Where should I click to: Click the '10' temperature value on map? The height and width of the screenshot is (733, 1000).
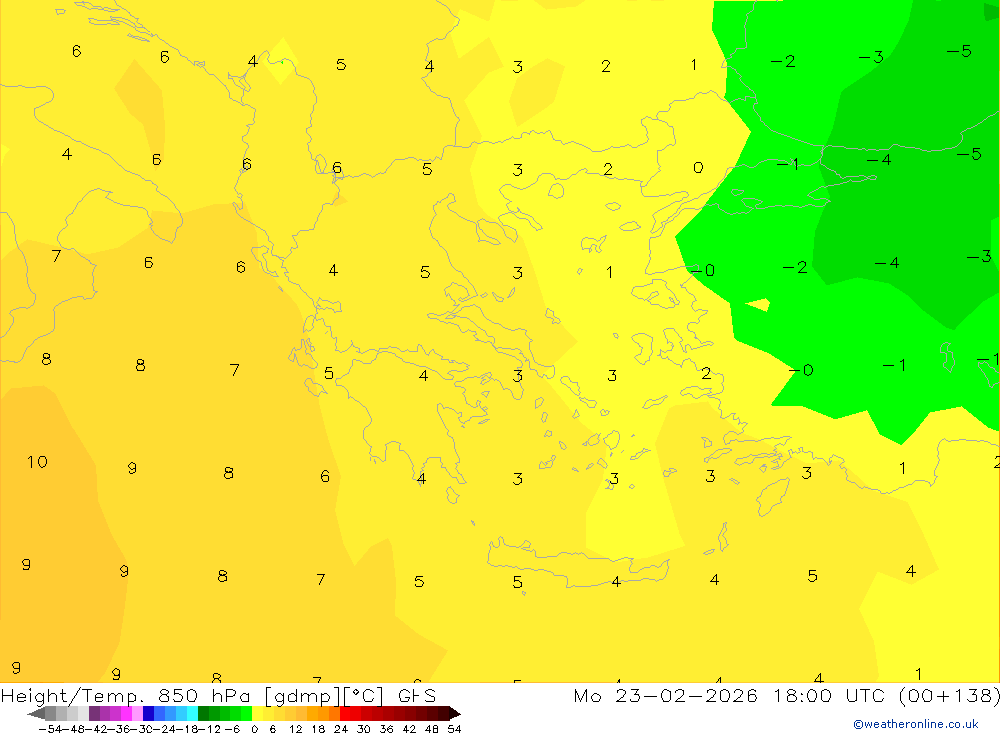coord(37,462)
